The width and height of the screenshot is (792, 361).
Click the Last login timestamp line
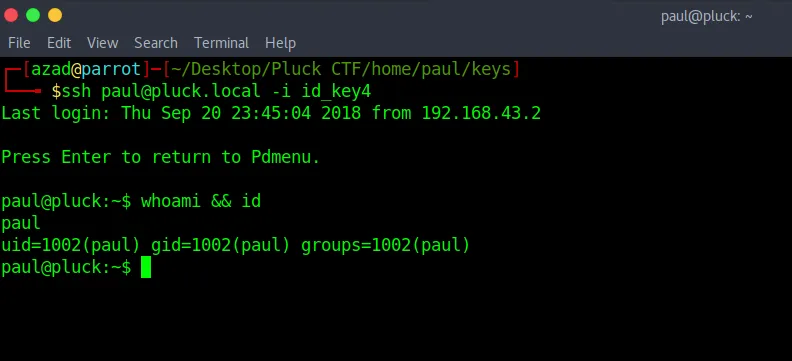coord(271,113)
